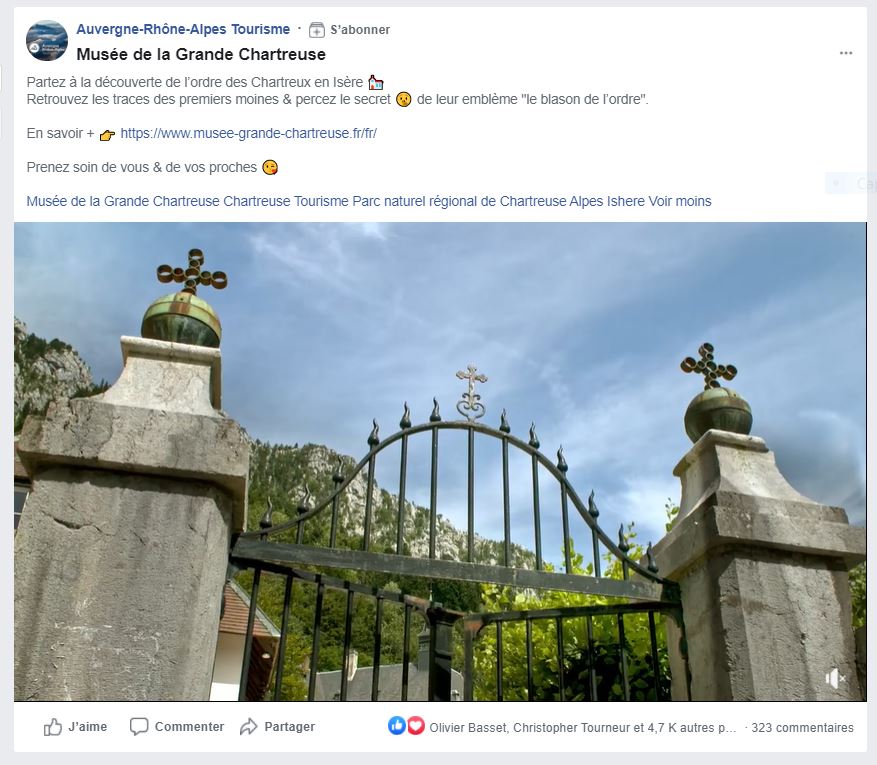
Task: Click the Commenter speech bubble icon
Action: coord(139,726)
